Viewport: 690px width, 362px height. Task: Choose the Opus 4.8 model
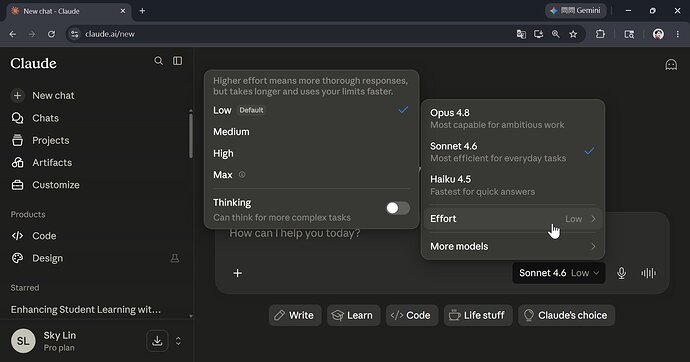[513, 118]
